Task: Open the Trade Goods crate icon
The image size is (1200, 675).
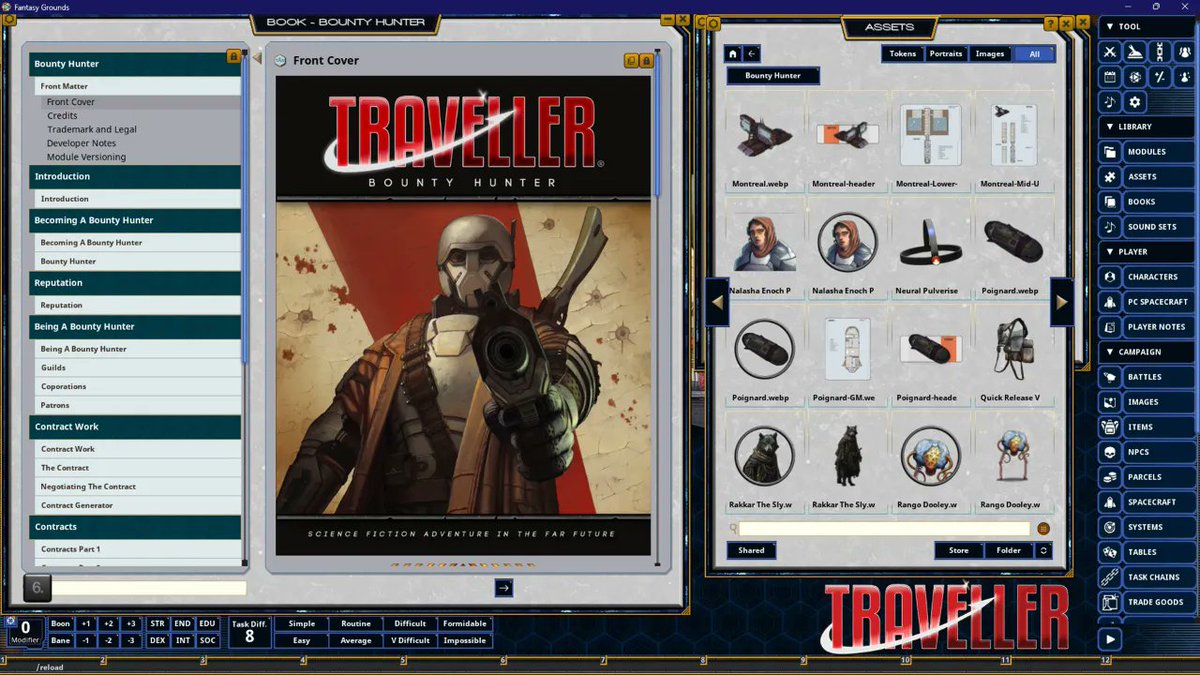Action: pyautogui.click(x=1109, y=602)
